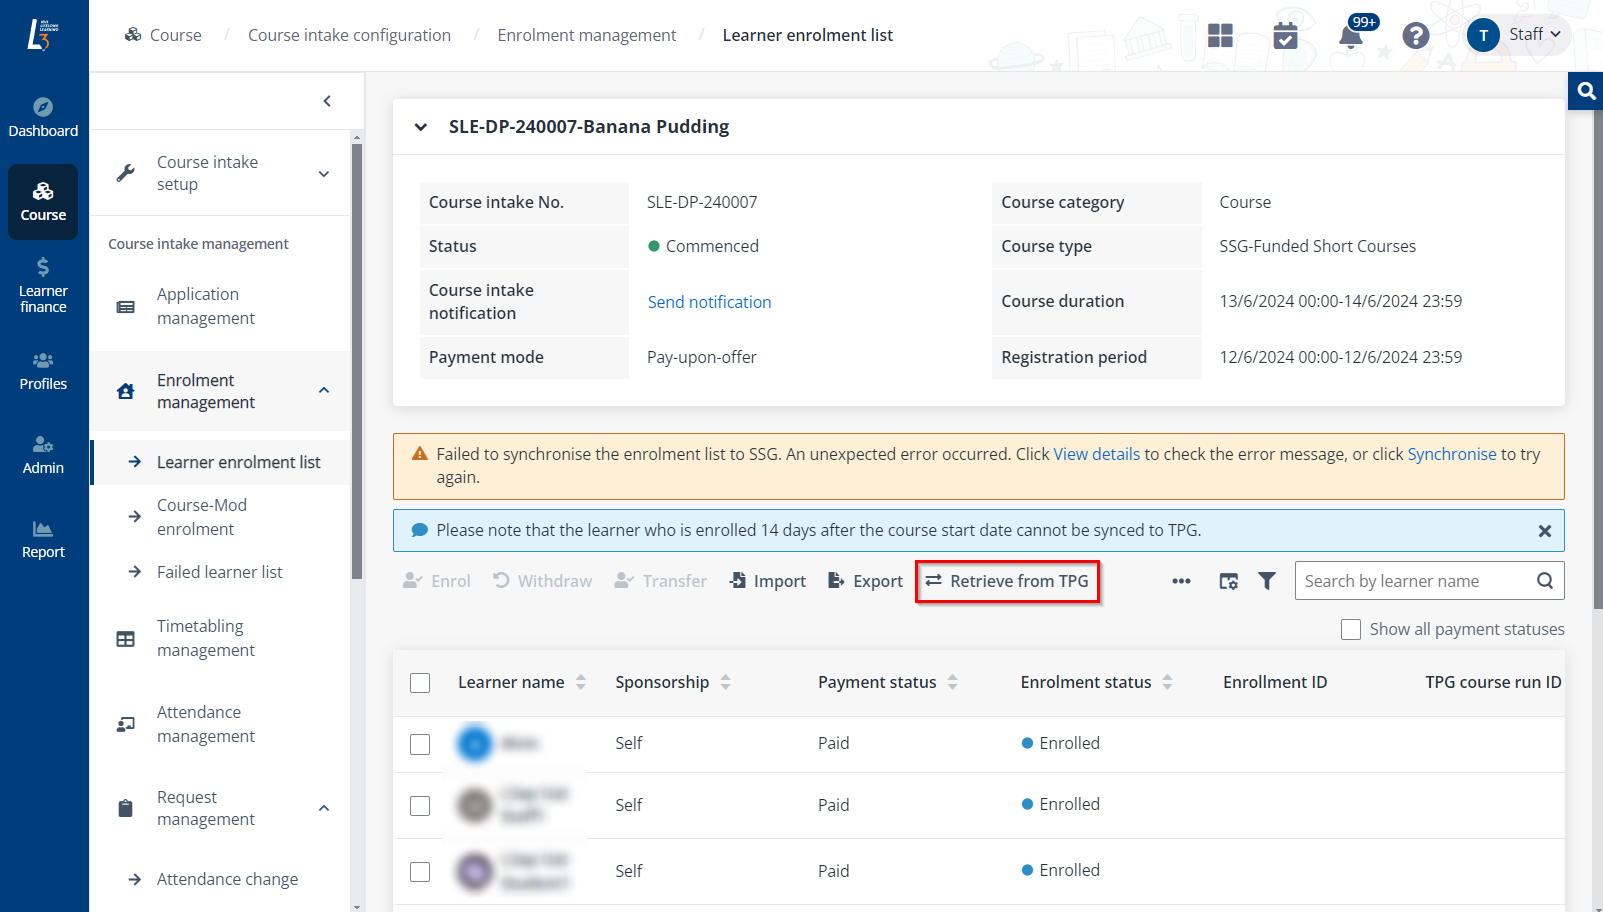Open the filter funnel icon
The height and width of the screenshot is (912, 1603).
1266,581
